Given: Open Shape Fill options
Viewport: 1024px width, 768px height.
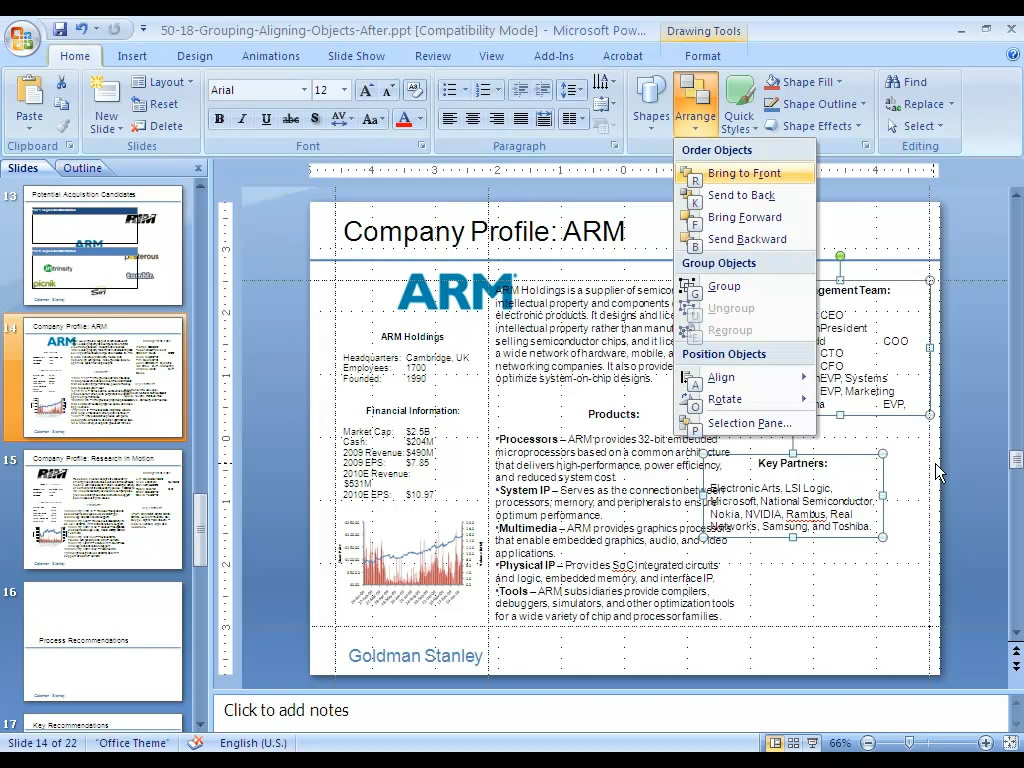Looking at the screenshot, I should (x=803, y=82).
